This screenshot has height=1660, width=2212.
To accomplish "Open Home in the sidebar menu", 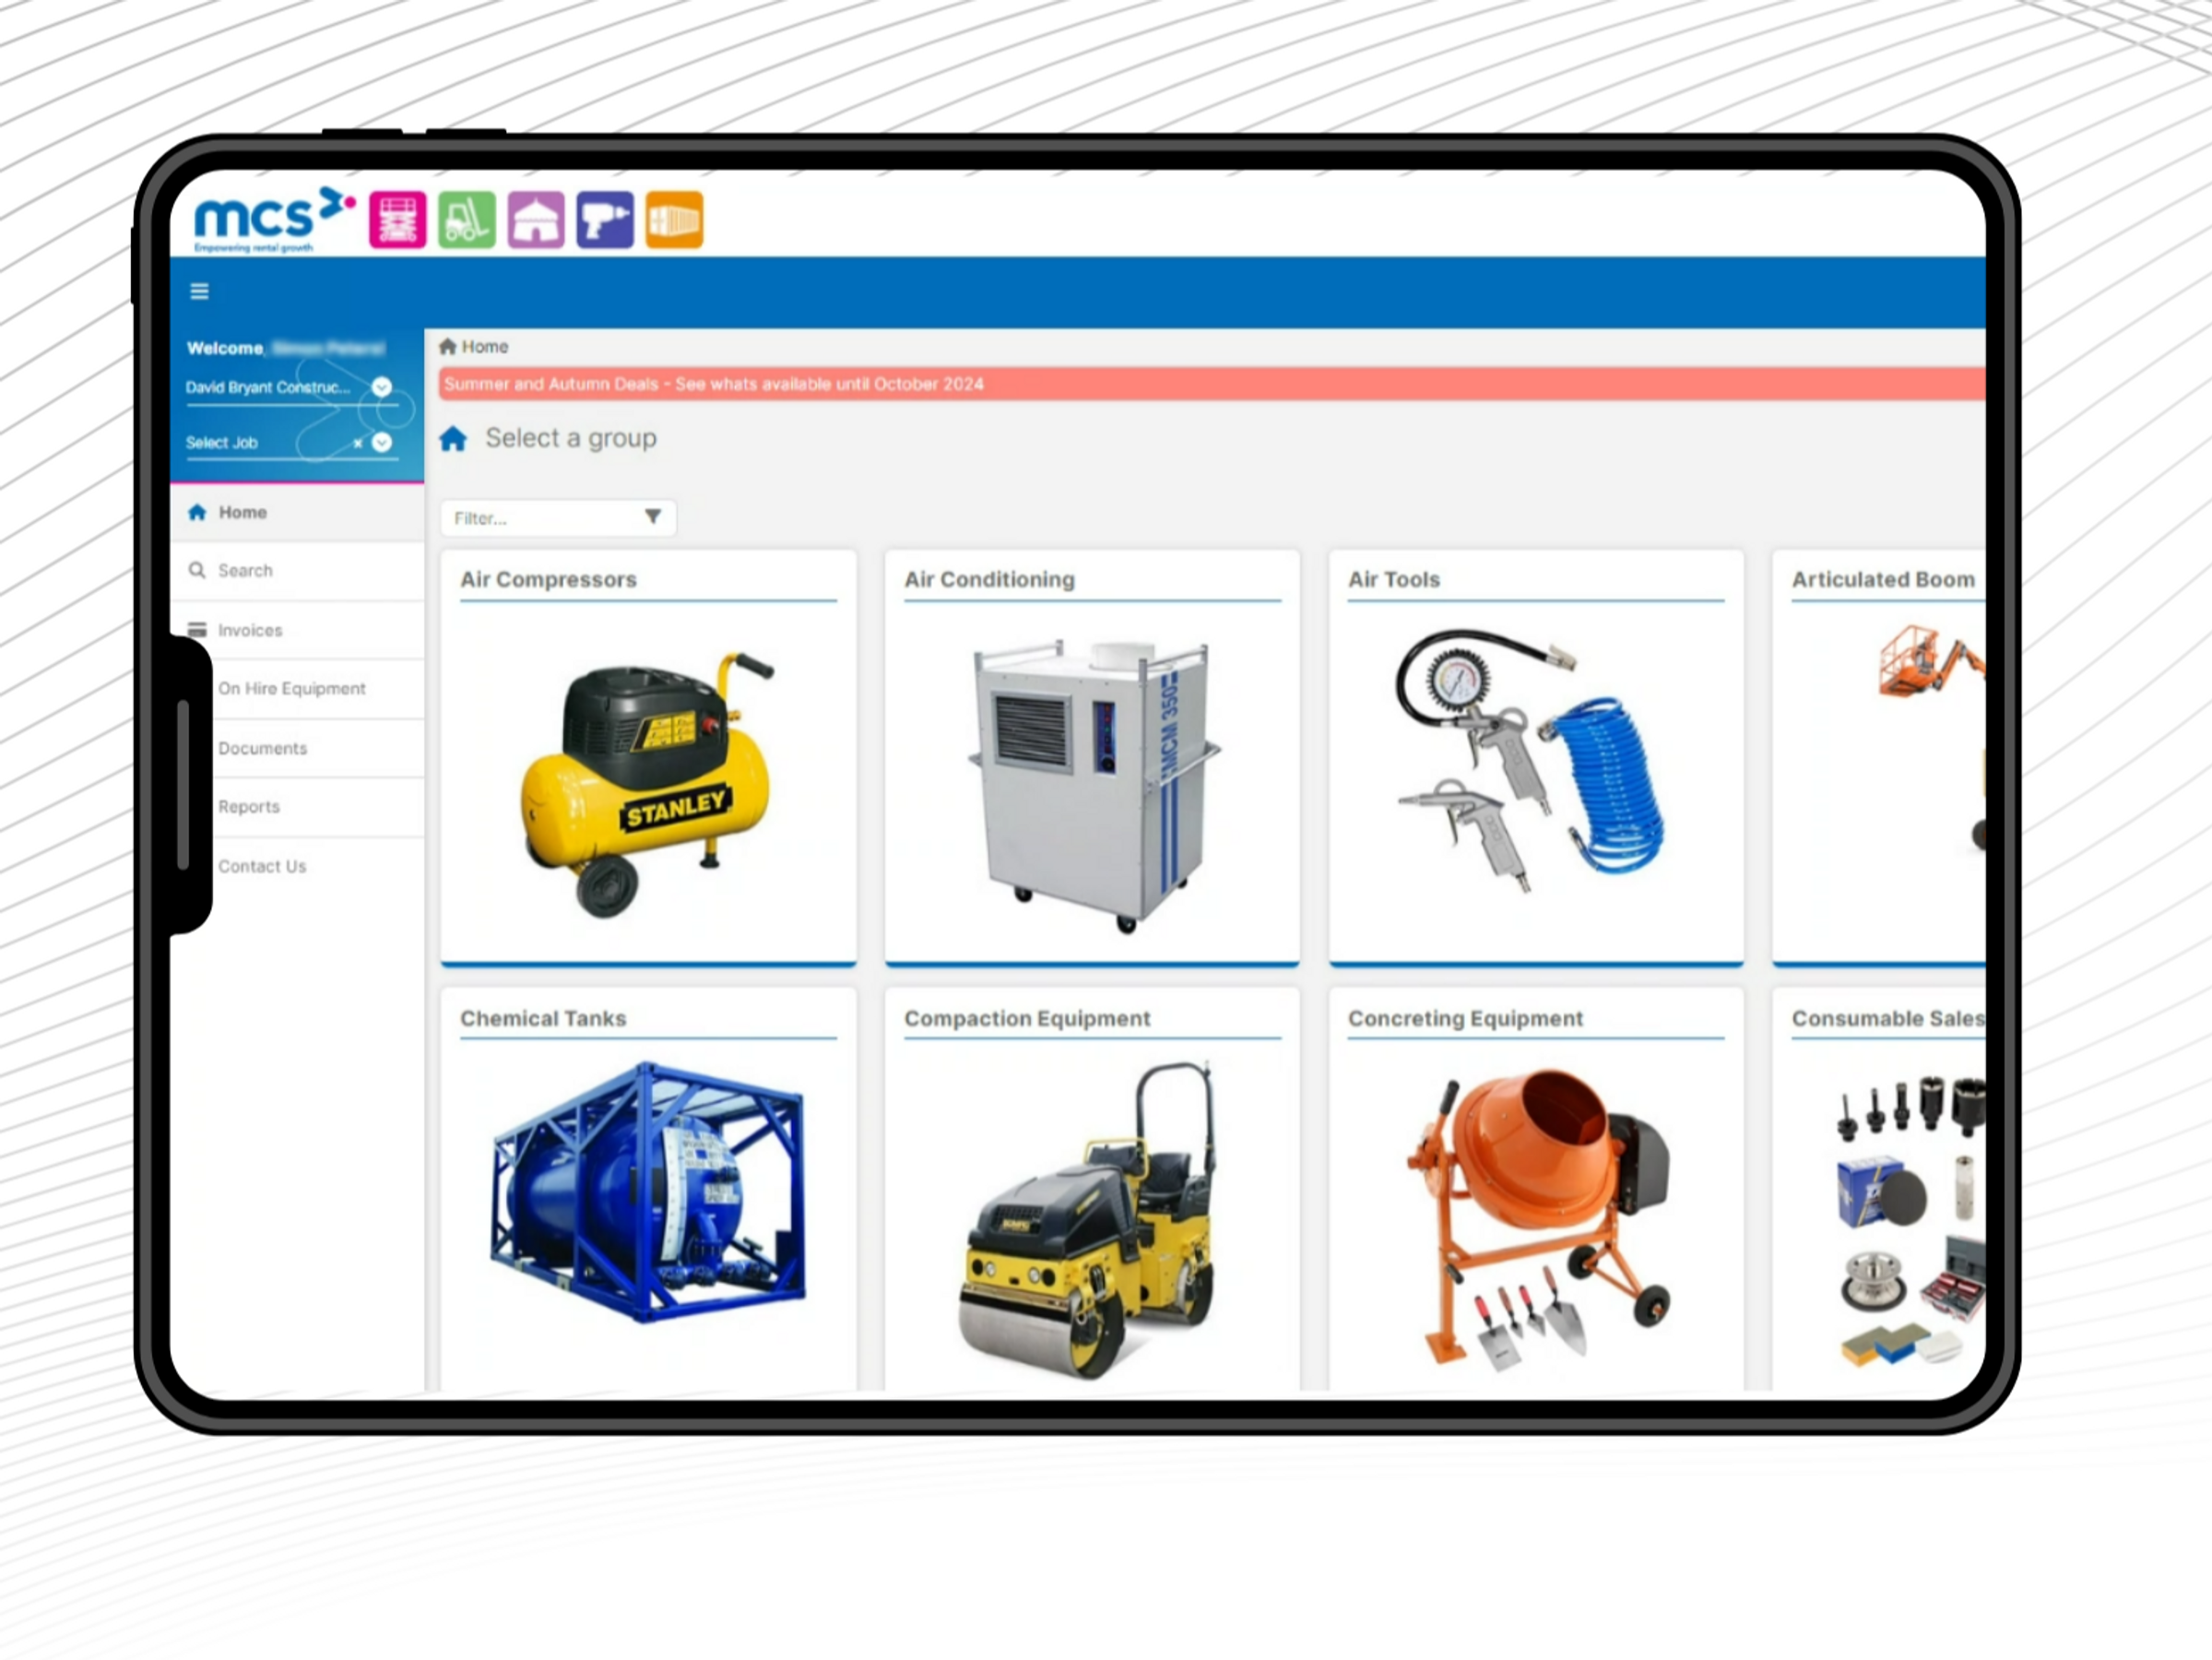I will coord(297,512).
